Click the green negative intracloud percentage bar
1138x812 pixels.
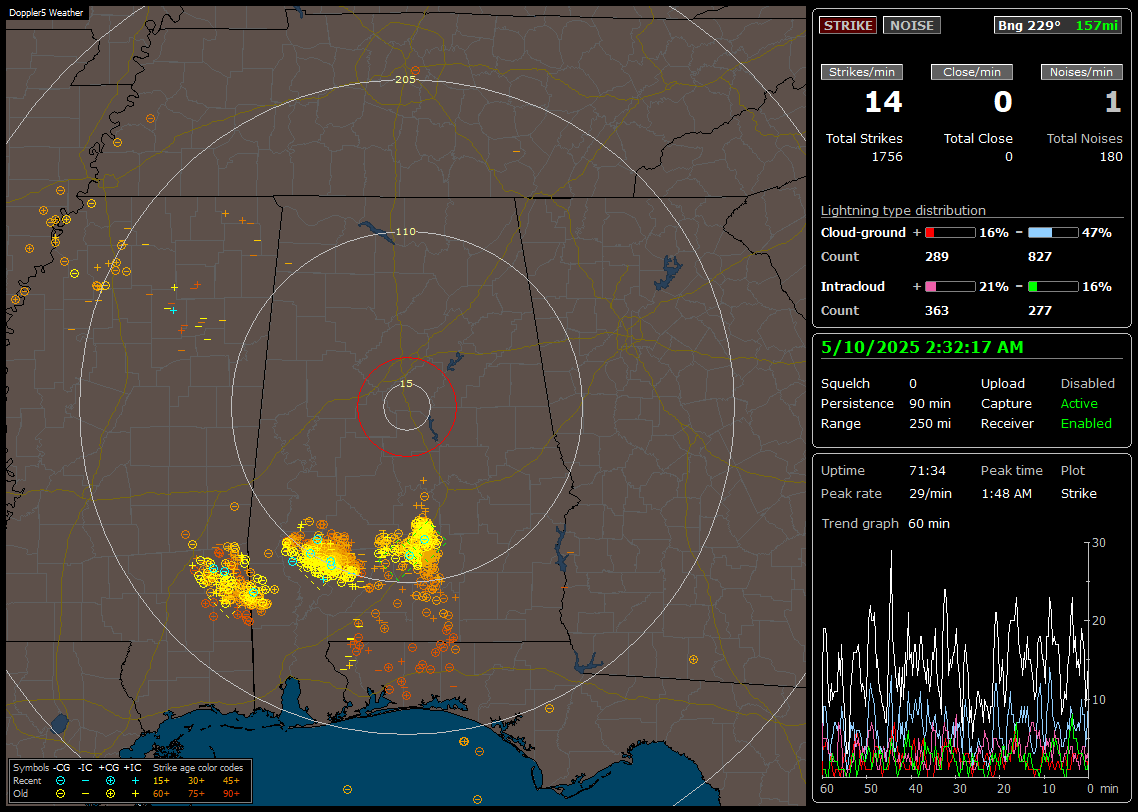[x=1053, y=287]
